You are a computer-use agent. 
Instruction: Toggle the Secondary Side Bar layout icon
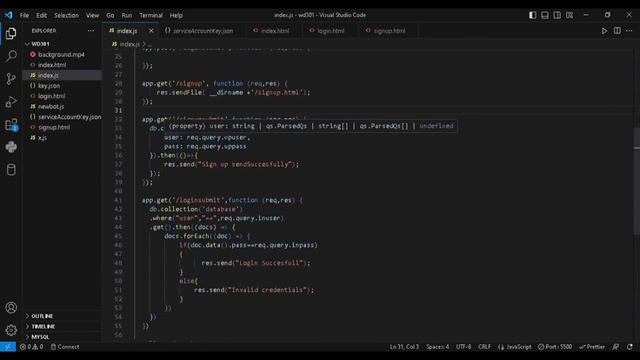[557, 15]
